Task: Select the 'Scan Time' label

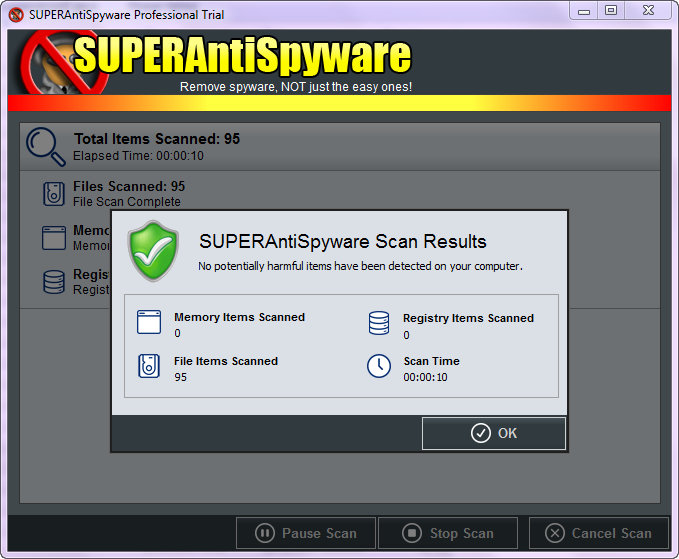Action: tap(432, 361)
